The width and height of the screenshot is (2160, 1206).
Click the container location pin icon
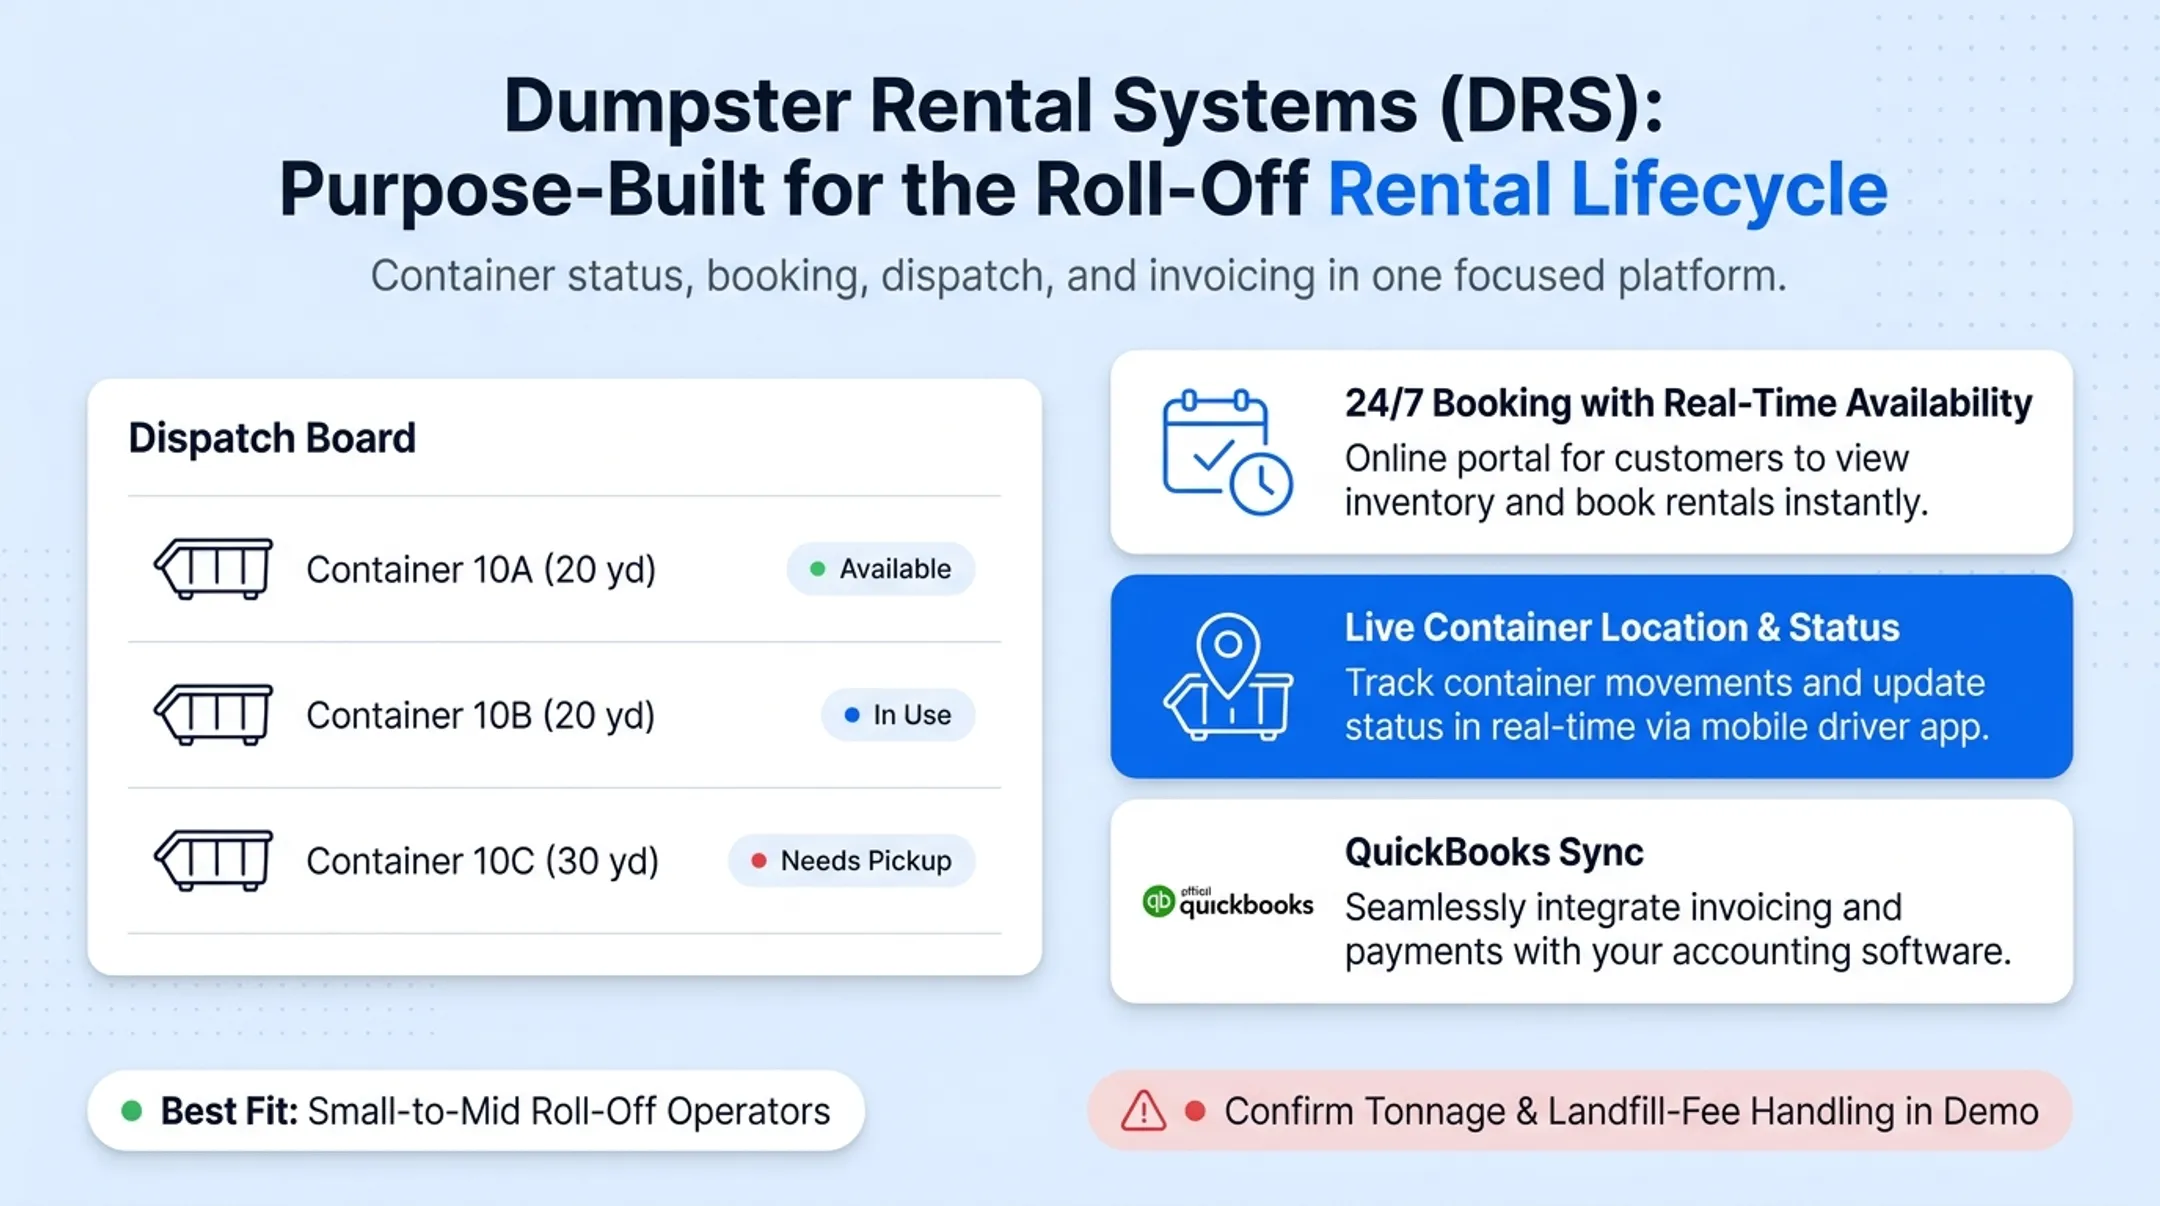point(1228,676)
